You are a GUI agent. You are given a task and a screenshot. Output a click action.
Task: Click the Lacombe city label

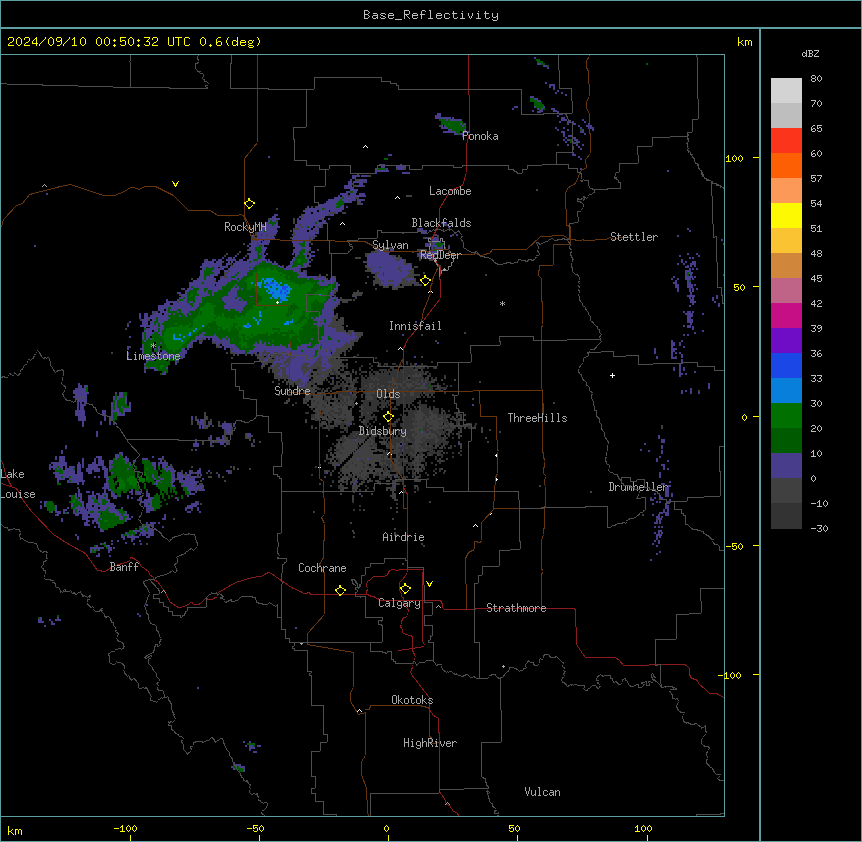[x=450, y=191]
